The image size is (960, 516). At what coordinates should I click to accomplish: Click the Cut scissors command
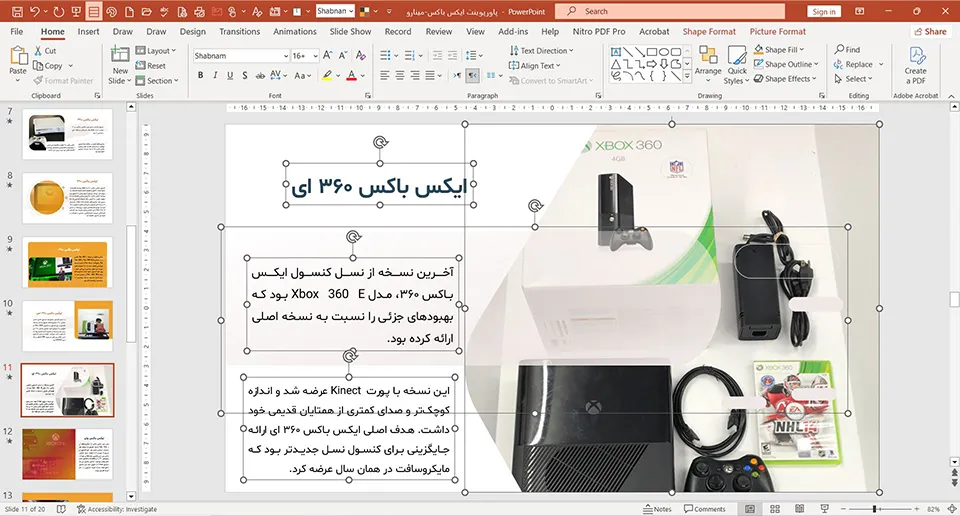coord(45,51)
